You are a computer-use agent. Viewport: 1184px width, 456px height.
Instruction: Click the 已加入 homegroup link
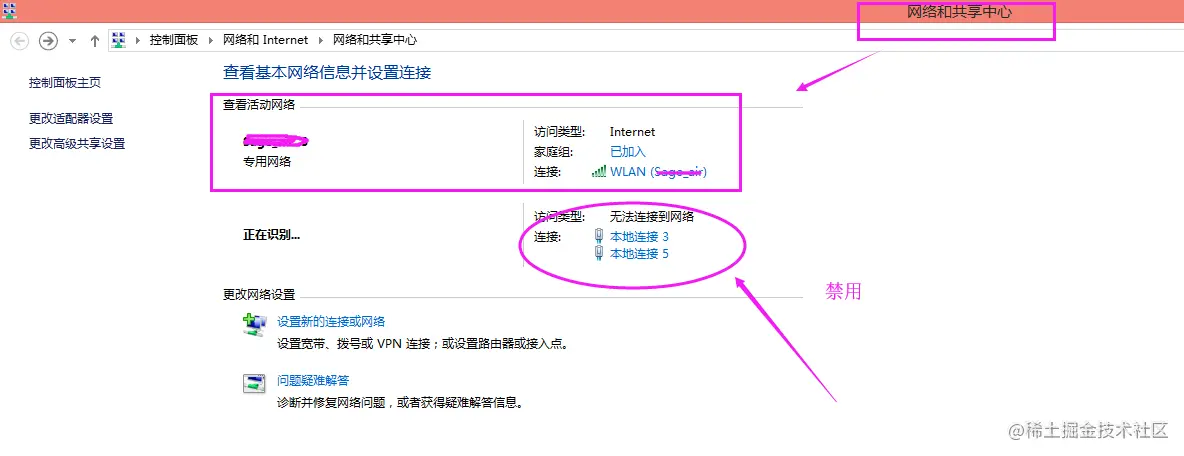click(x=627, y=152)
